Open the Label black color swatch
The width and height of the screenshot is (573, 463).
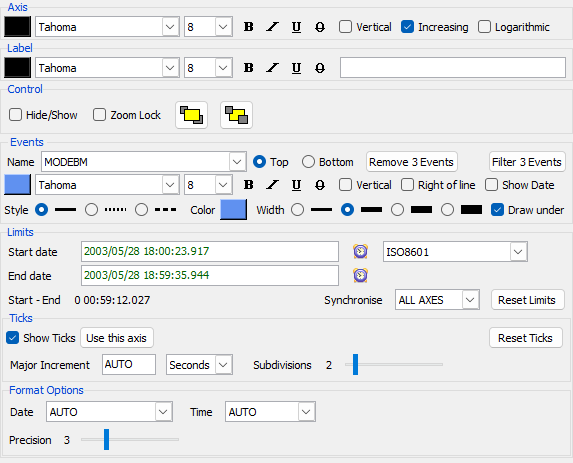[18, 68]
